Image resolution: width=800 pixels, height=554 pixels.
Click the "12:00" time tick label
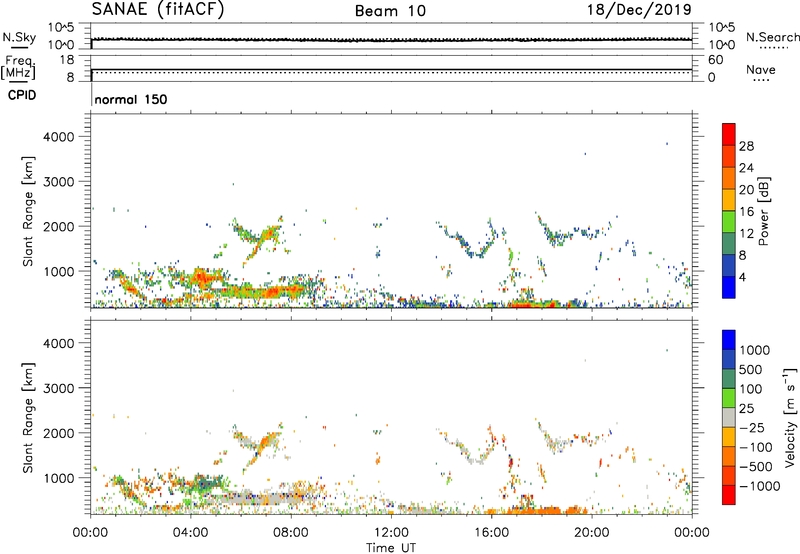point(391,533)
